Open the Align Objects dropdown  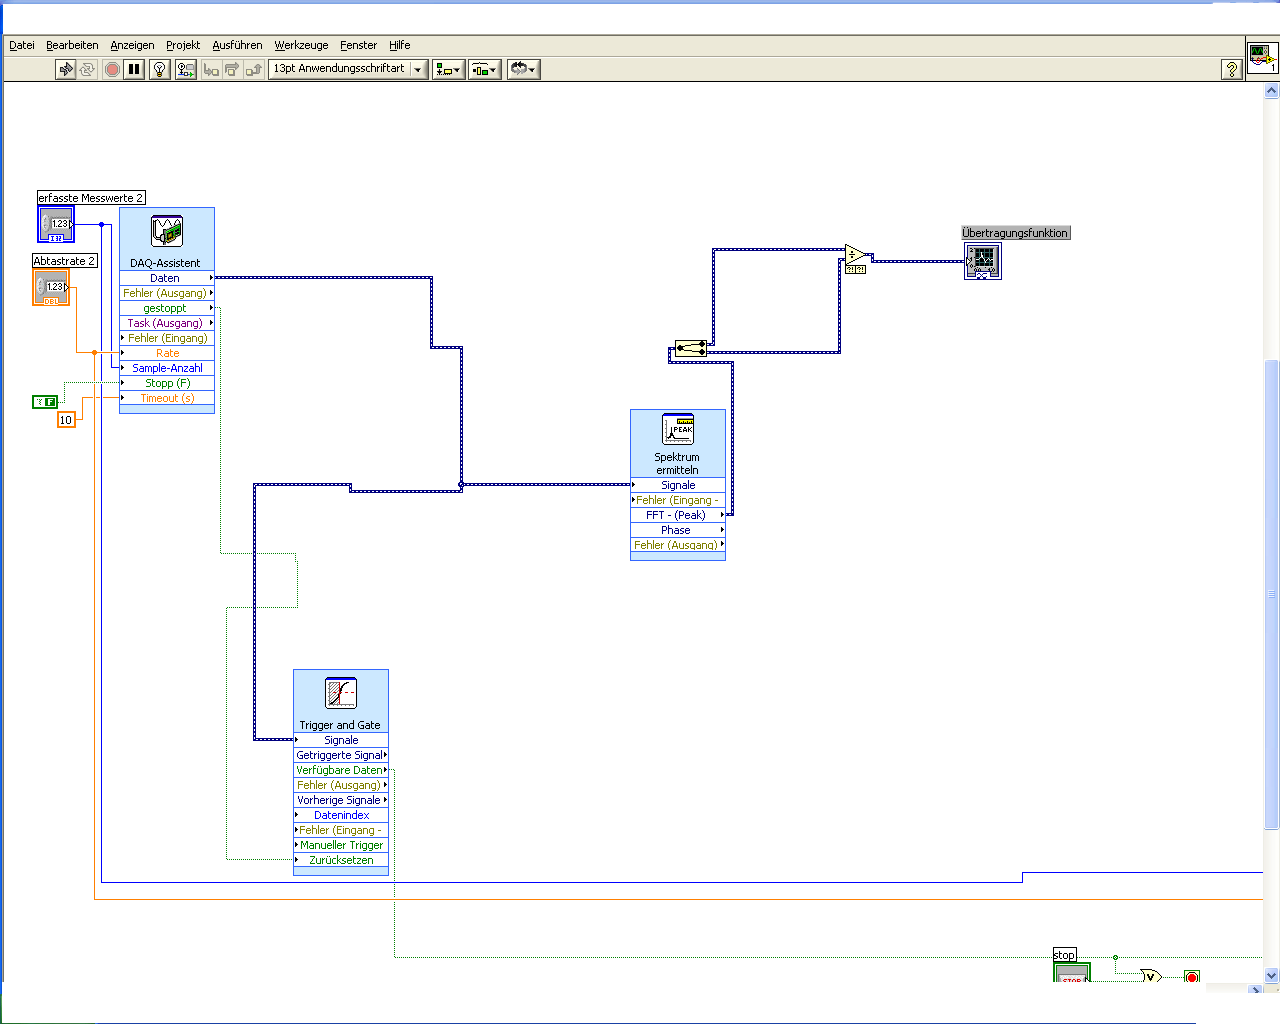pyautogui.click(x=448, y=69)
